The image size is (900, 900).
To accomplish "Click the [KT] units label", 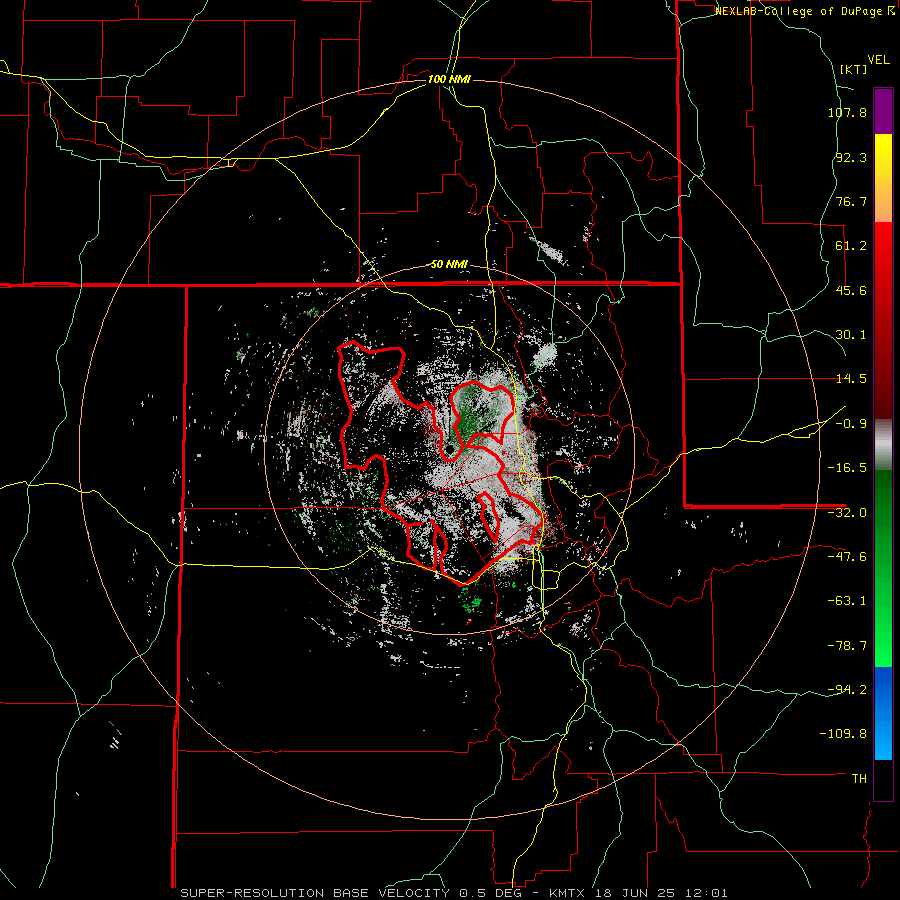I will (x=854, y=69).
